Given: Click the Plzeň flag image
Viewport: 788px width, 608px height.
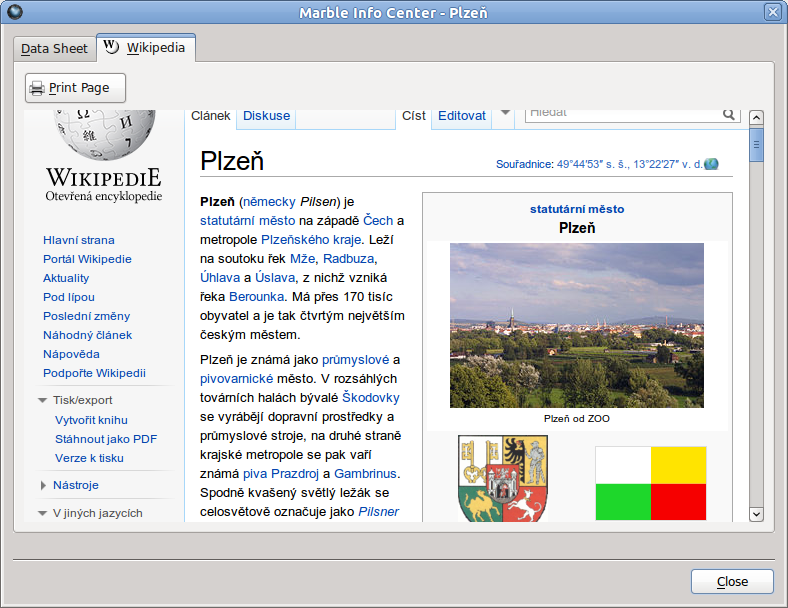Looking at the screenshot, I should (651, 483).
